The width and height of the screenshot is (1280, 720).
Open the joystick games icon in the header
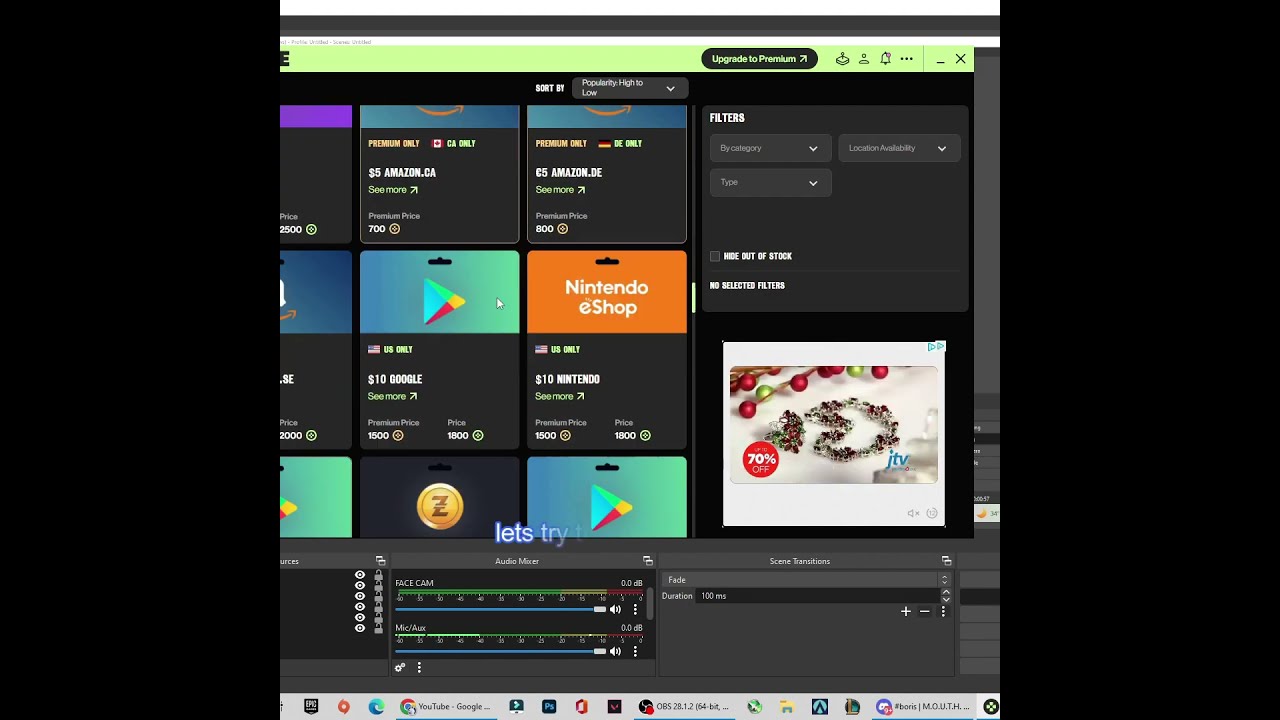[x=842, y=59]
